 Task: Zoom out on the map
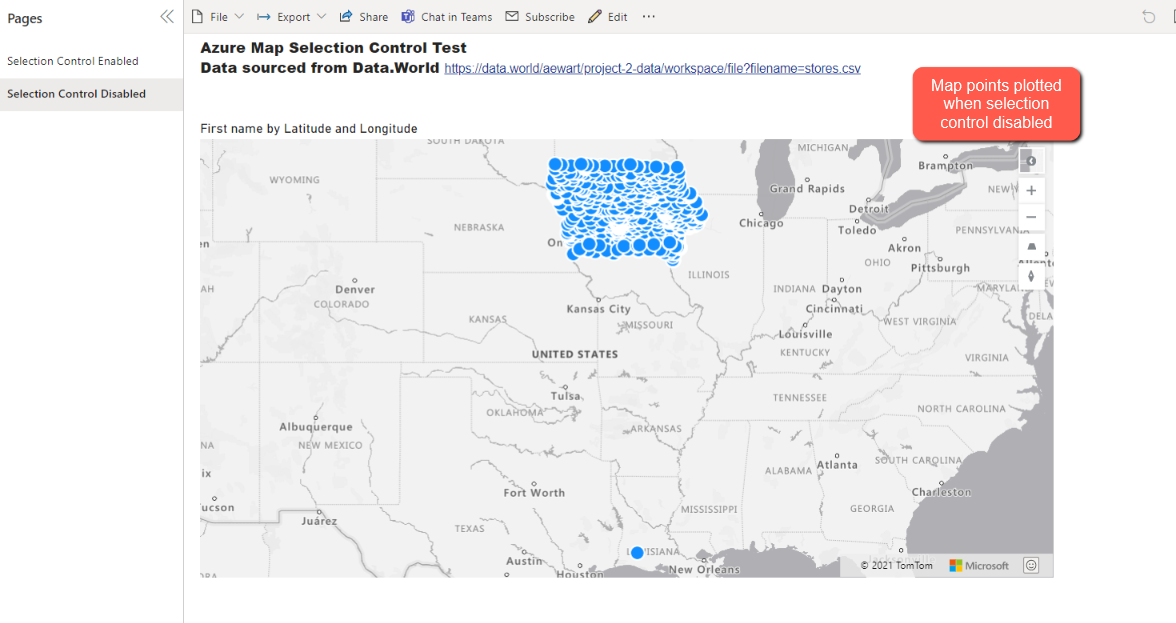[1031, 217]
